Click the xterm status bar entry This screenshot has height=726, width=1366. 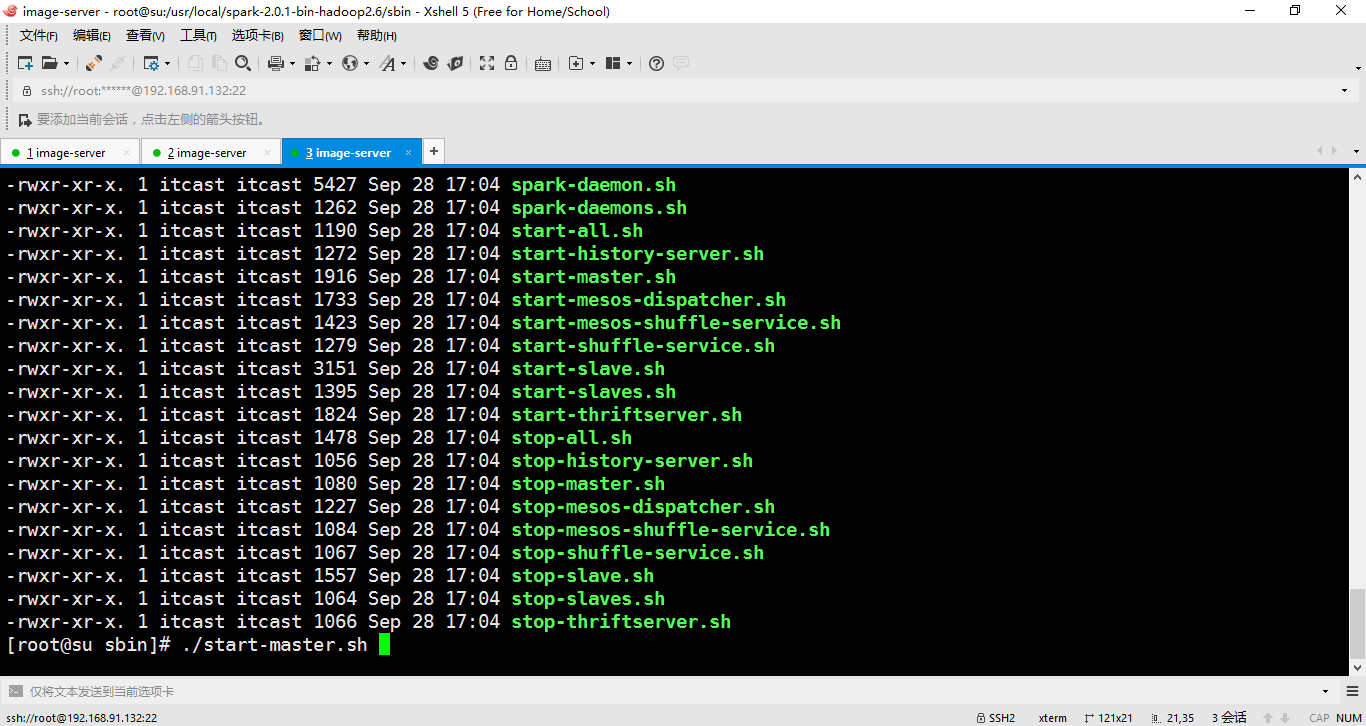click(1052, 718)
